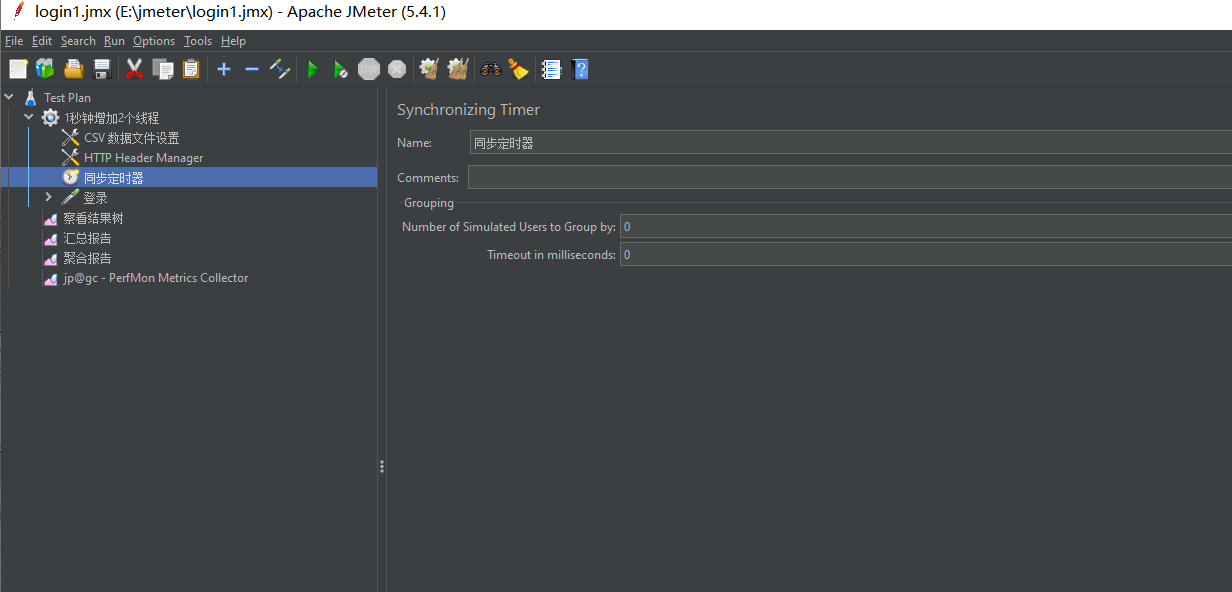This screenshot has width=1232, height=592.
Task: Collapse the Test Plan tree node
Action: pyautogui.click(x=9, y=97)
